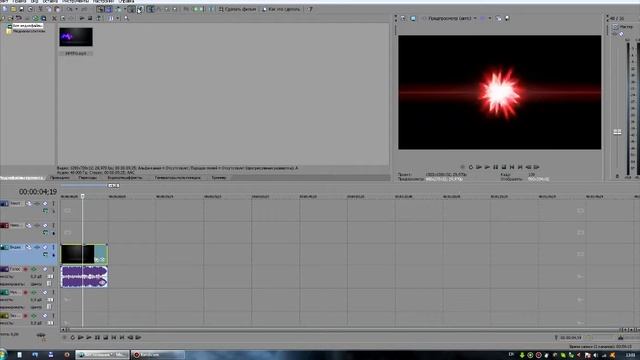Click the Master volume fader handle
The height and width of the screenshot is (360, 640).
(x=617, y=132)
